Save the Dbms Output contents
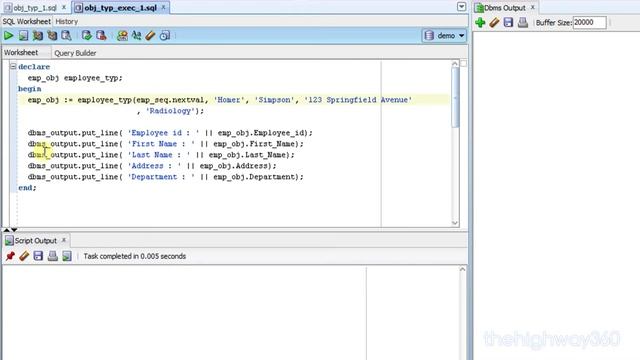Screen dimensions: 640x360 (508, 22)
